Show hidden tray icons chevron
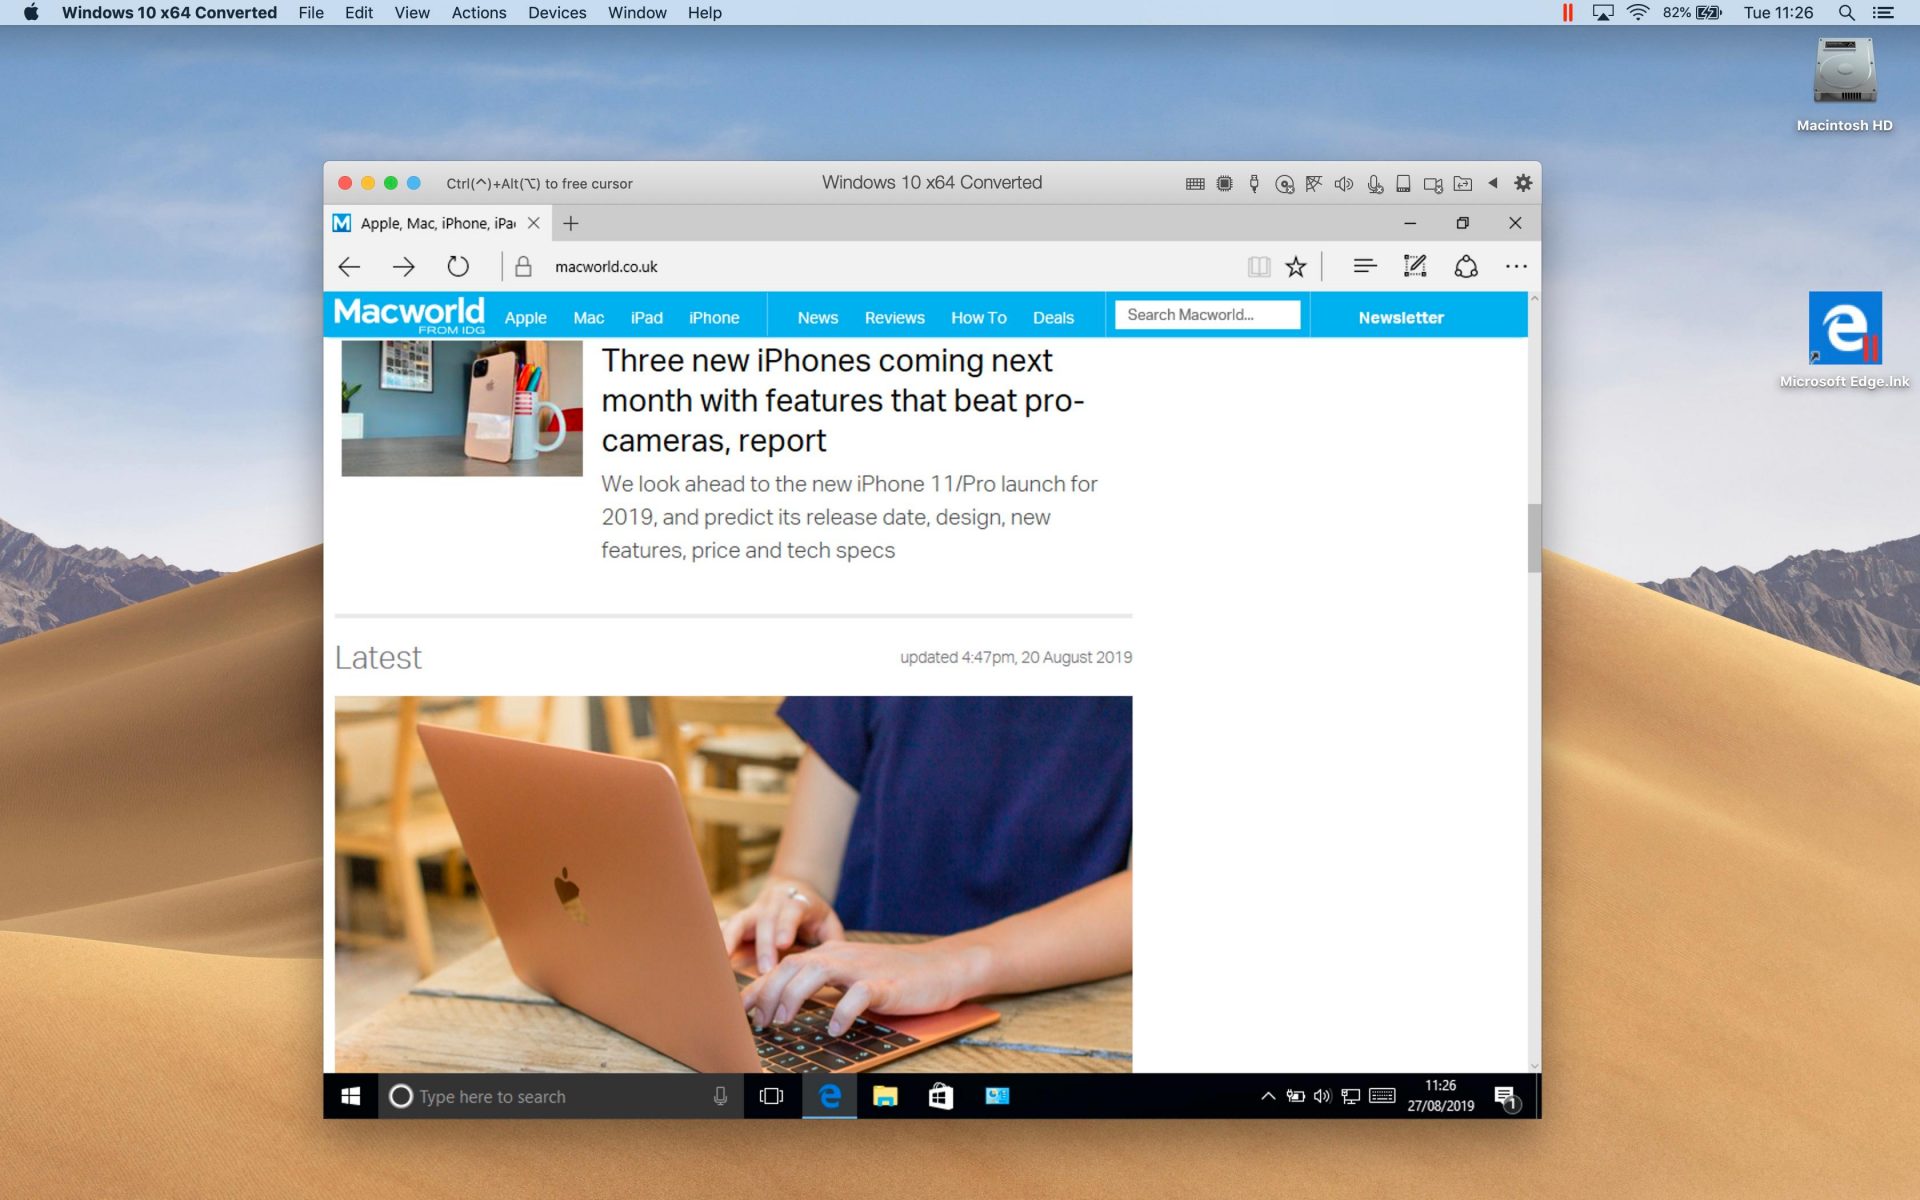Image resolution: width=1920 pixels, height=1200 pixels. [x=1268, y=1096]
